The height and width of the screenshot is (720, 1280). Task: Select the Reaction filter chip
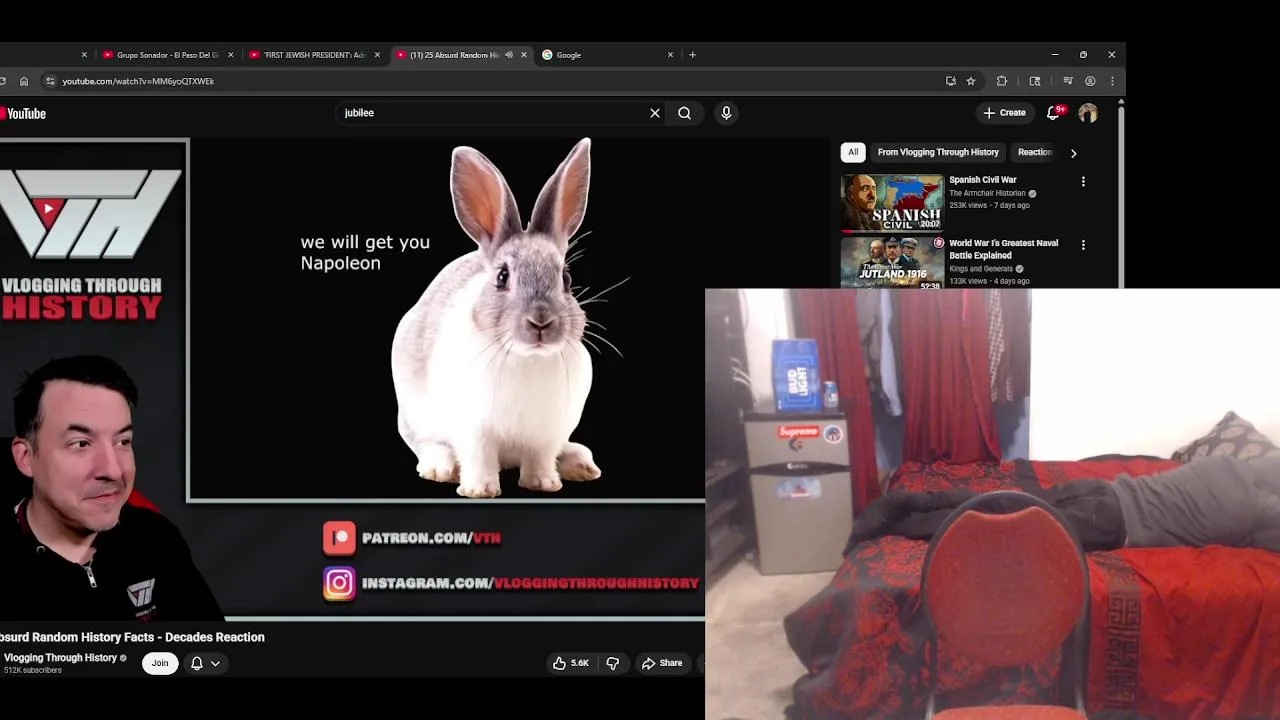(x=1035, y=152)
